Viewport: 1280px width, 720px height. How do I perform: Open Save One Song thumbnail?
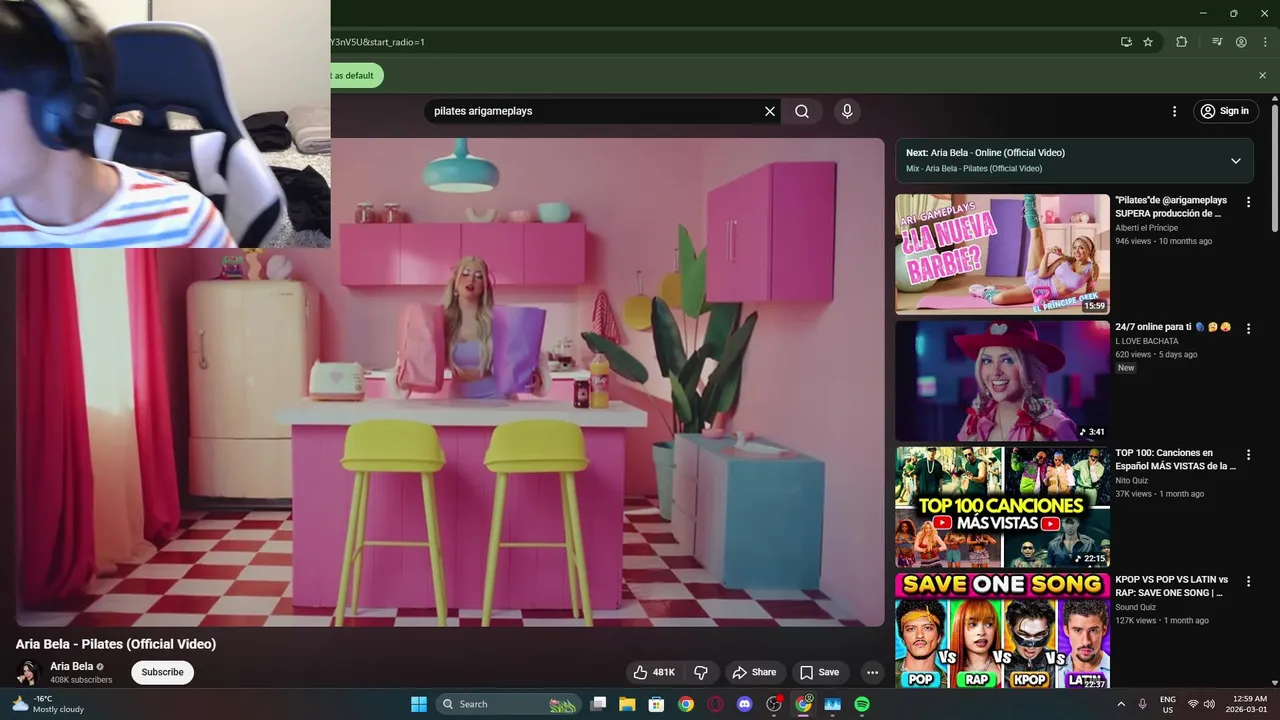click(x=1002, y=630)
